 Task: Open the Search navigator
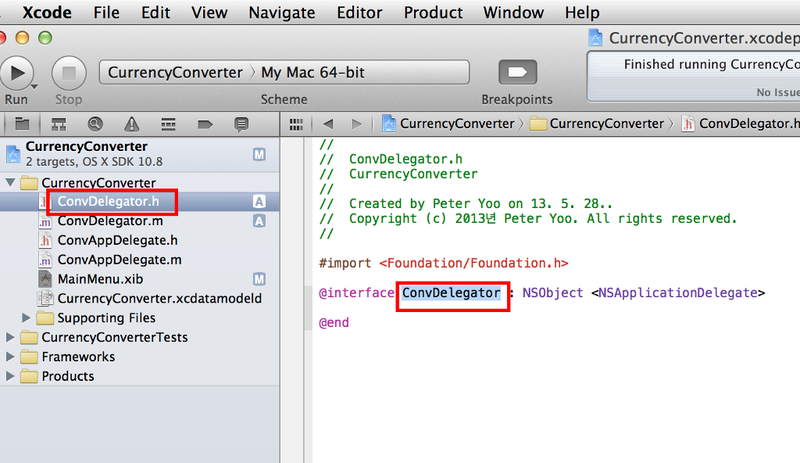pyautogui.click(x=94, y=124)
